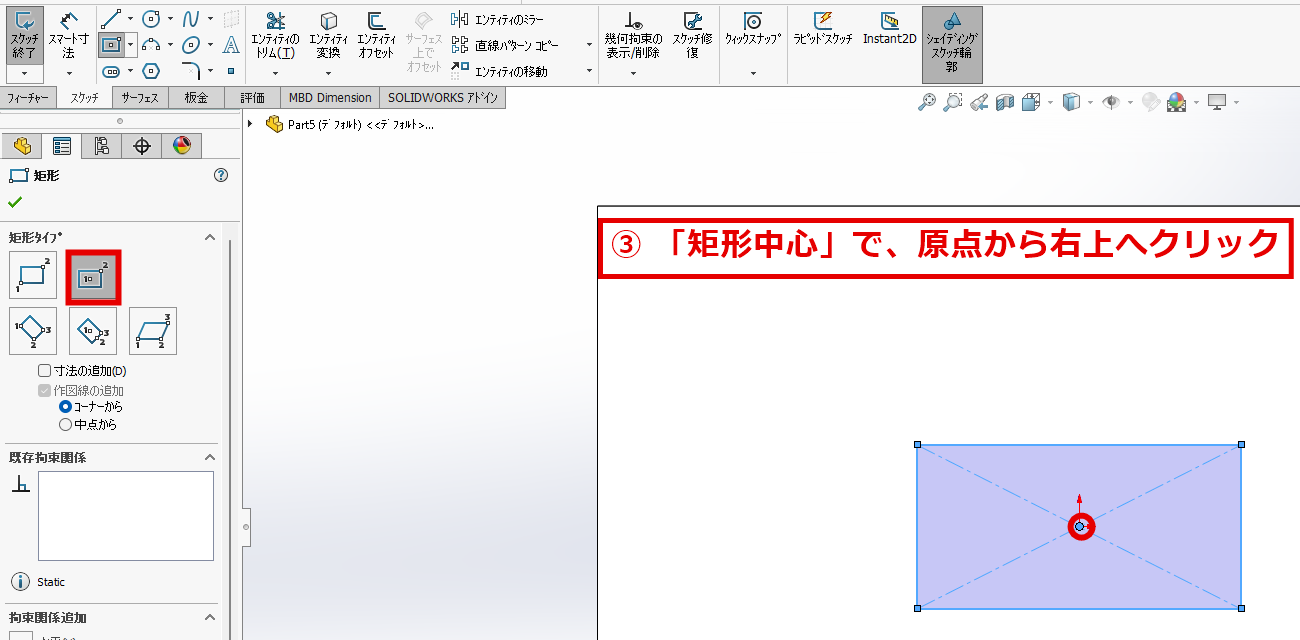Toggle Shaded Sketch Contours (シェイディングスケッチ輪郭)

[x=952, y=44]
